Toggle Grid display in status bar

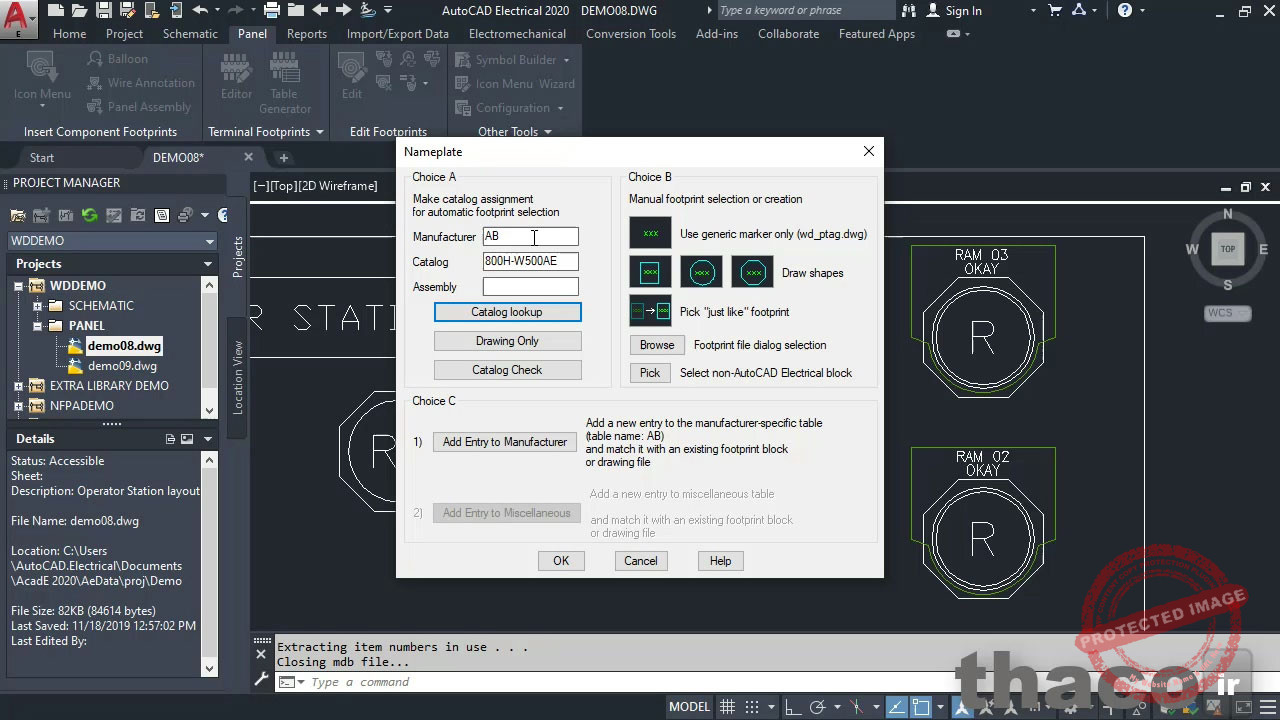(x=727, y=706)
